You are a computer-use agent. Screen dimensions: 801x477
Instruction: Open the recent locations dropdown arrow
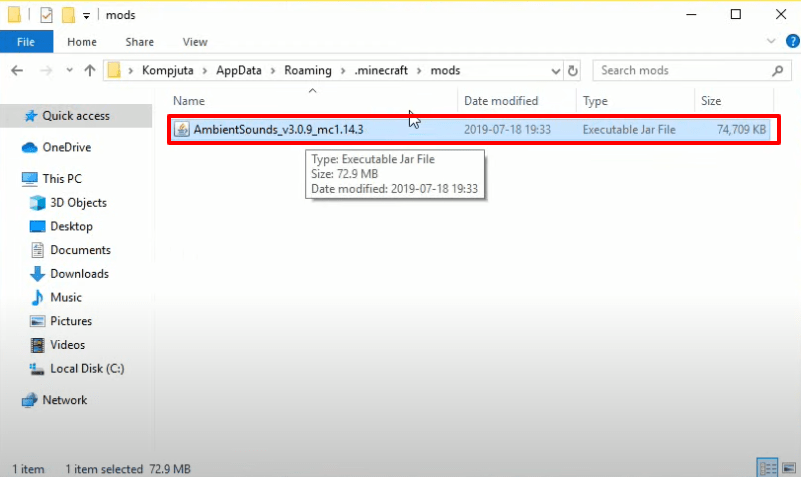pyautogui.click(x=69, y=70)
